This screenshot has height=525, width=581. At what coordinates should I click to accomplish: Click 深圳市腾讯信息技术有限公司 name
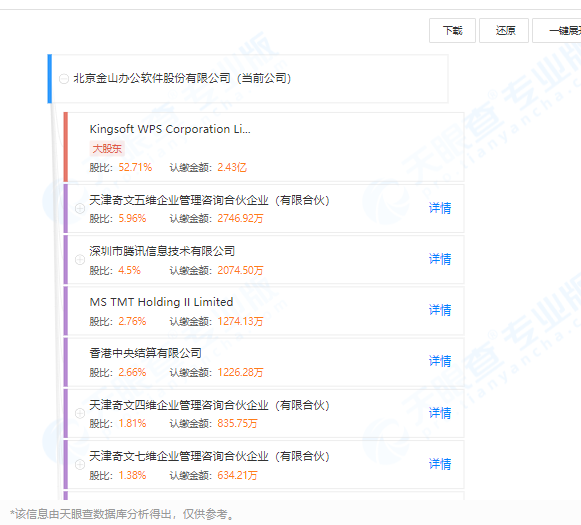click(x=162, y=251)
